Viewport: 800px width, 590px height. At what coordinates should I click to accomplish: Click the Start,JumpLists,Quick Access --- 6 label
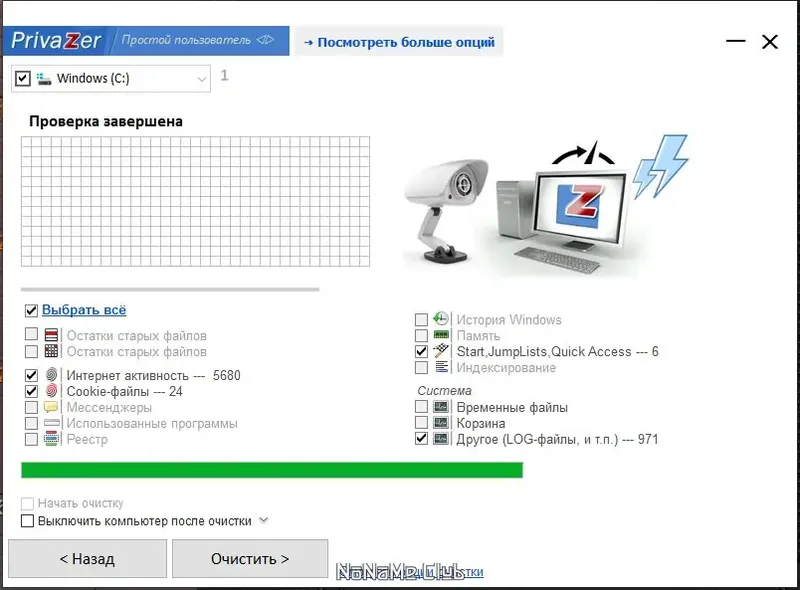coord(557,351)
